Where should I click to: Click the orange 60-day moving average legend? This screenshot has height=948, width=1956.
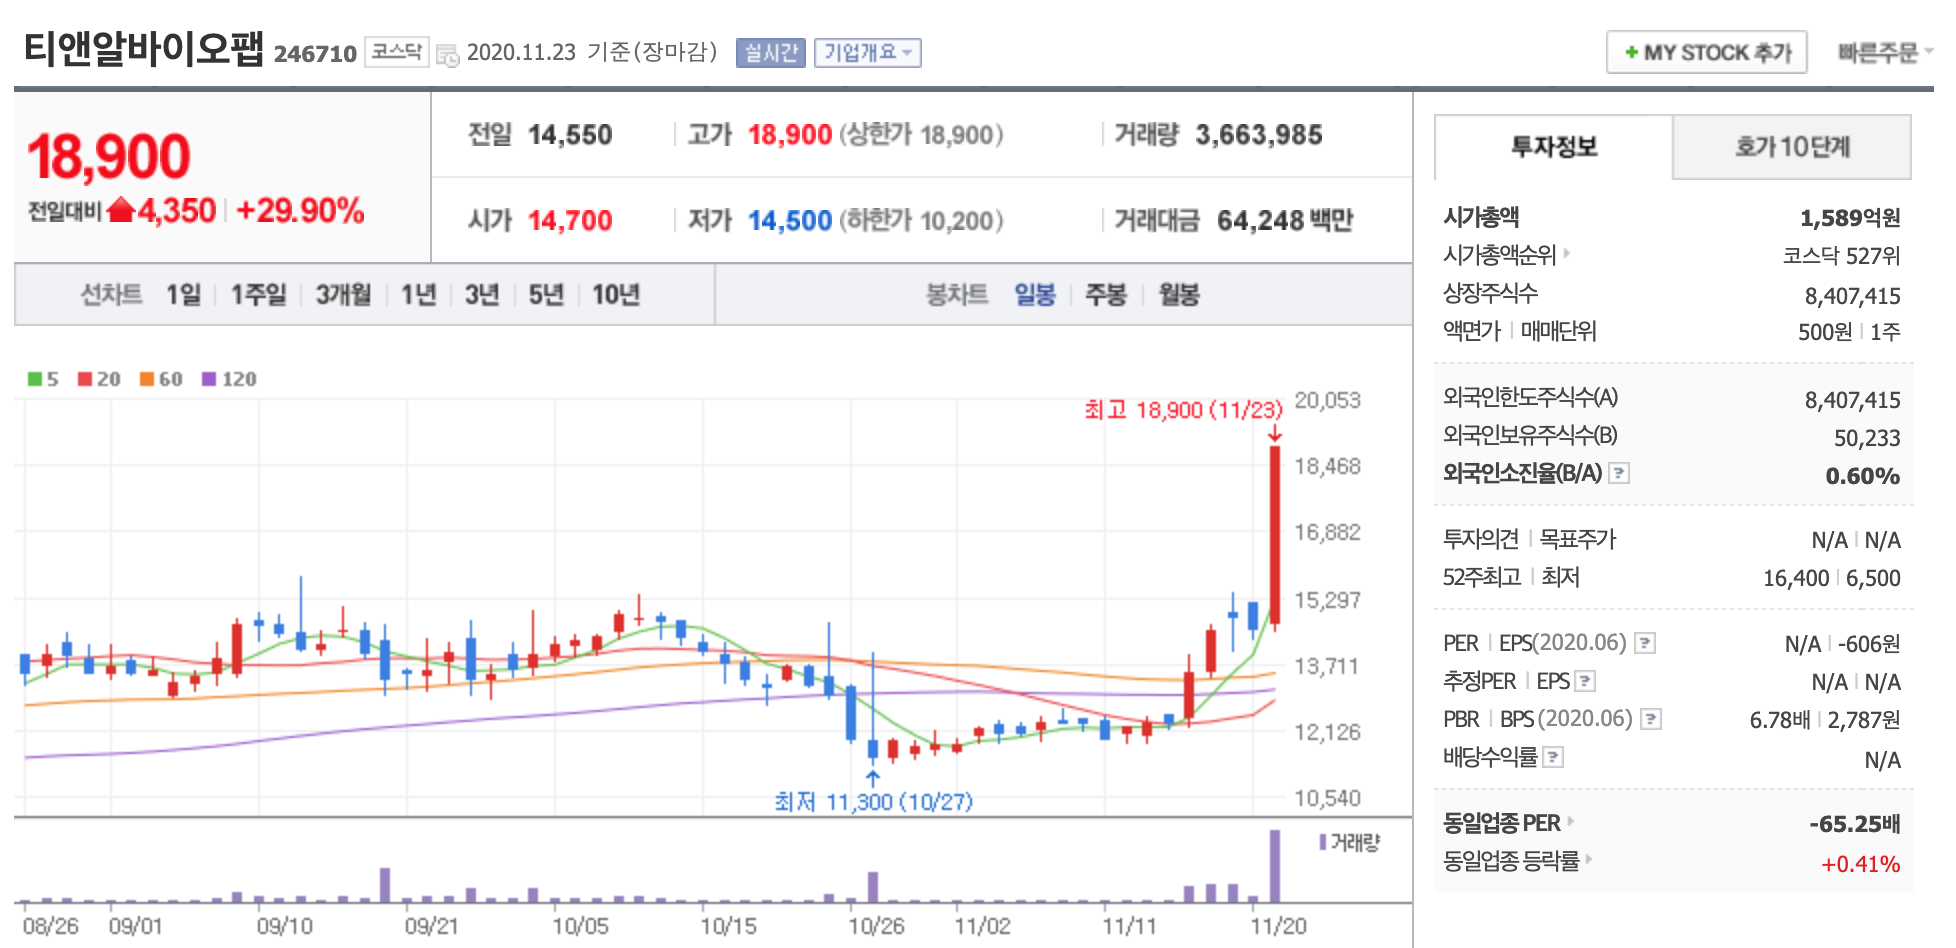pyautogui.click(x=161, y=379)
